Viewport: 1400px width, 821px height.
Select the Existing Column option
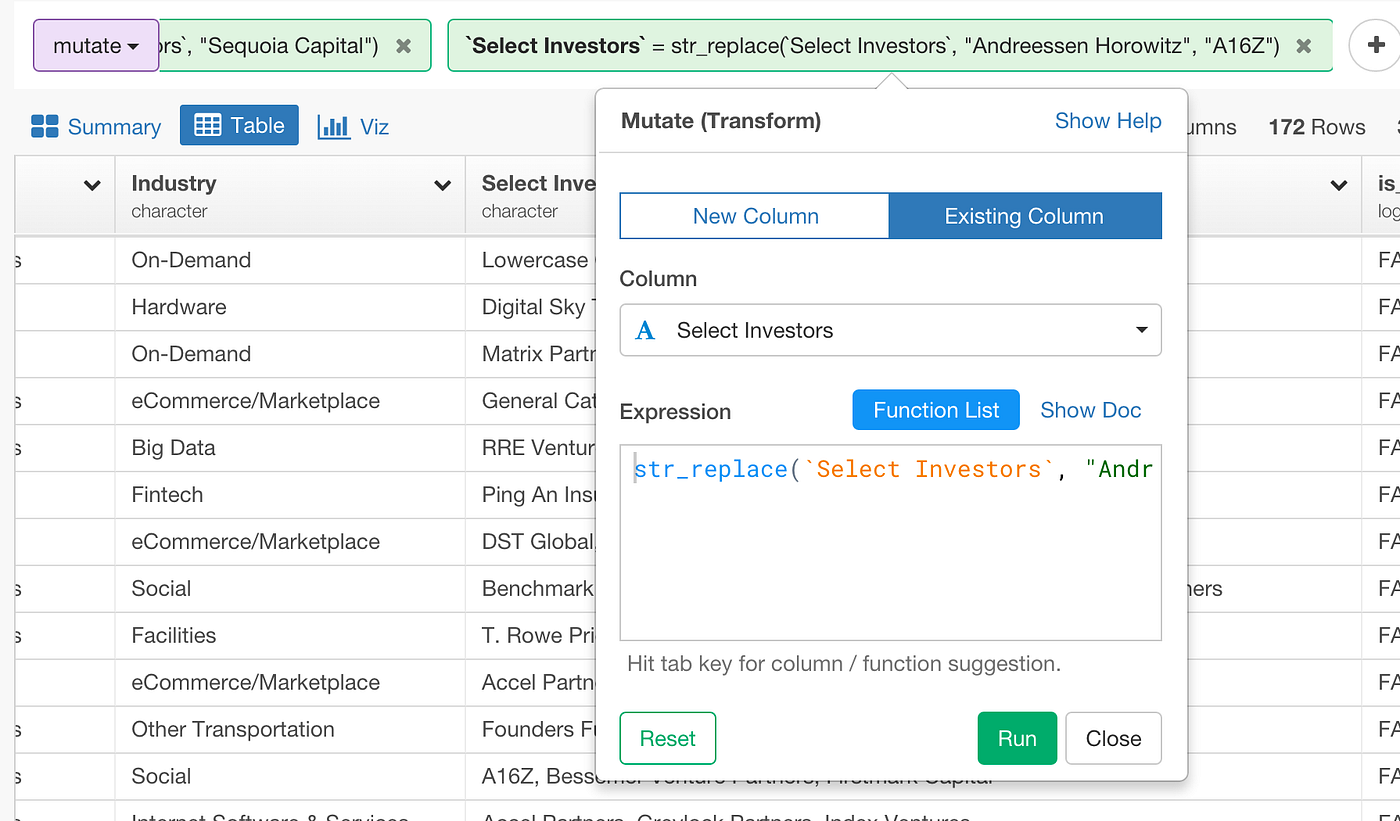[1024, 216]
